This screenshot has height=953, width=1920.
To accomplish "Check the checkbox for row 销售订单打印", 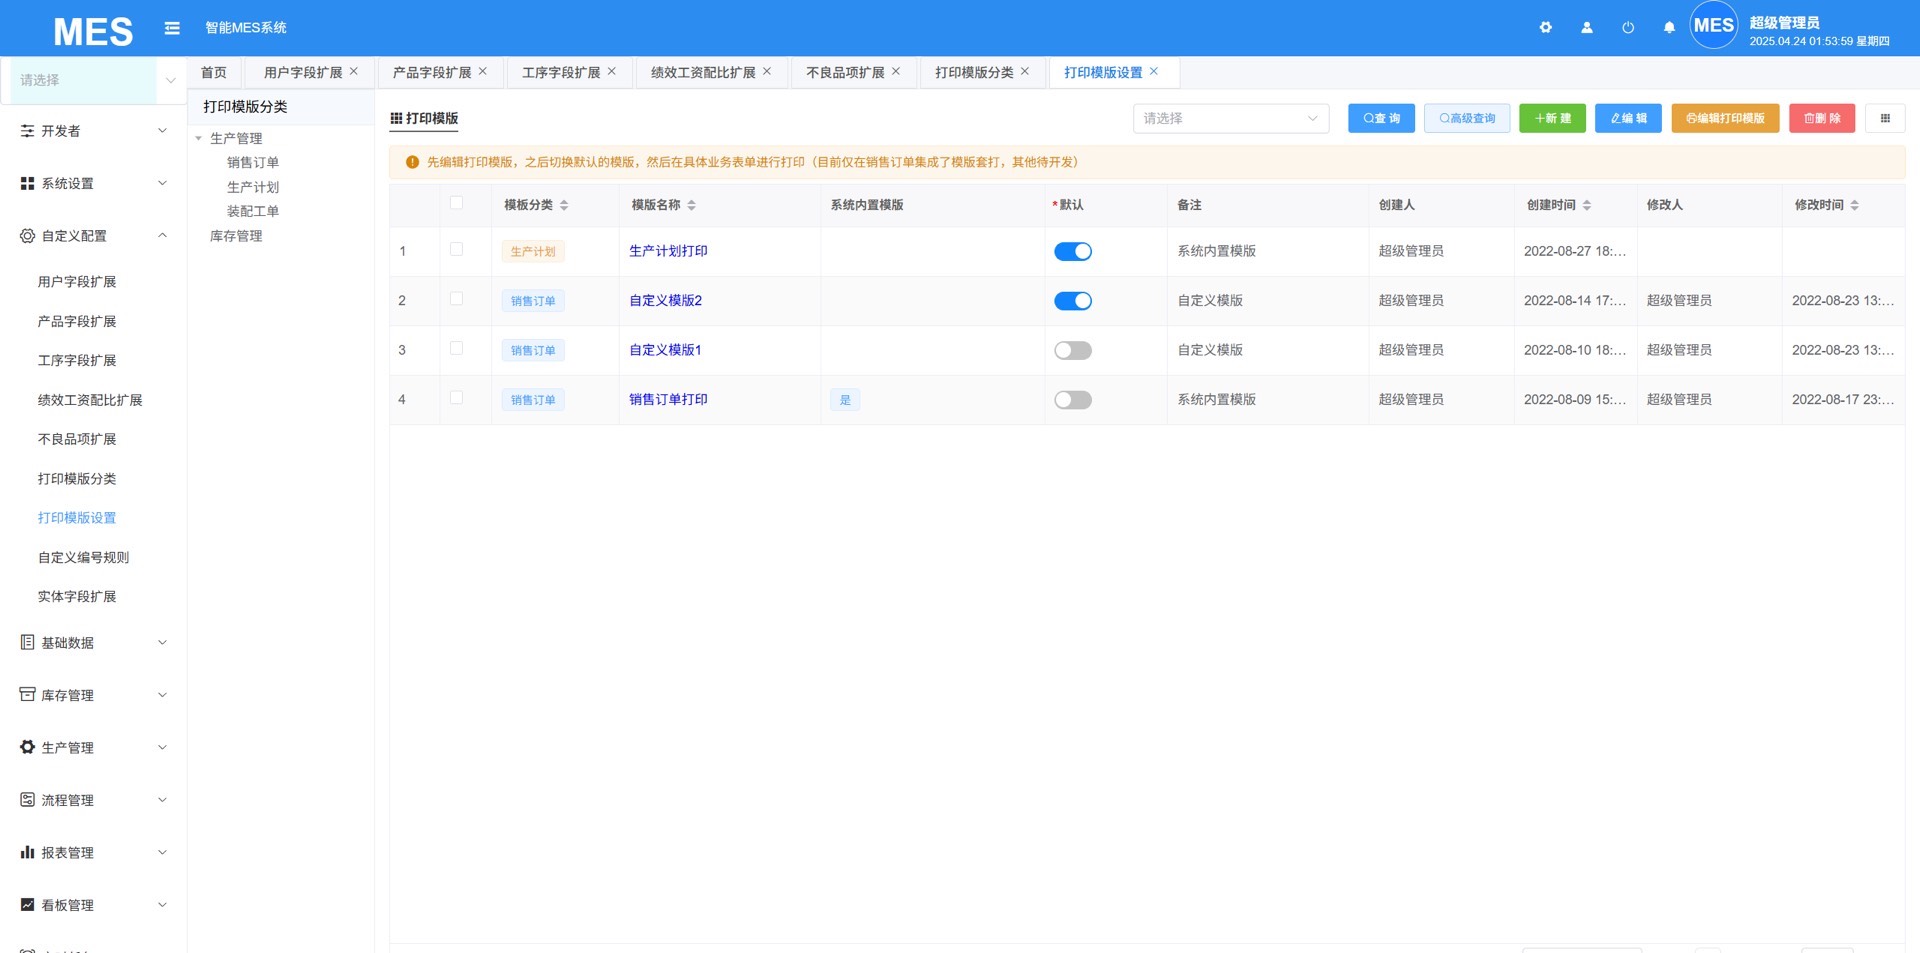I will pos(456,398).
